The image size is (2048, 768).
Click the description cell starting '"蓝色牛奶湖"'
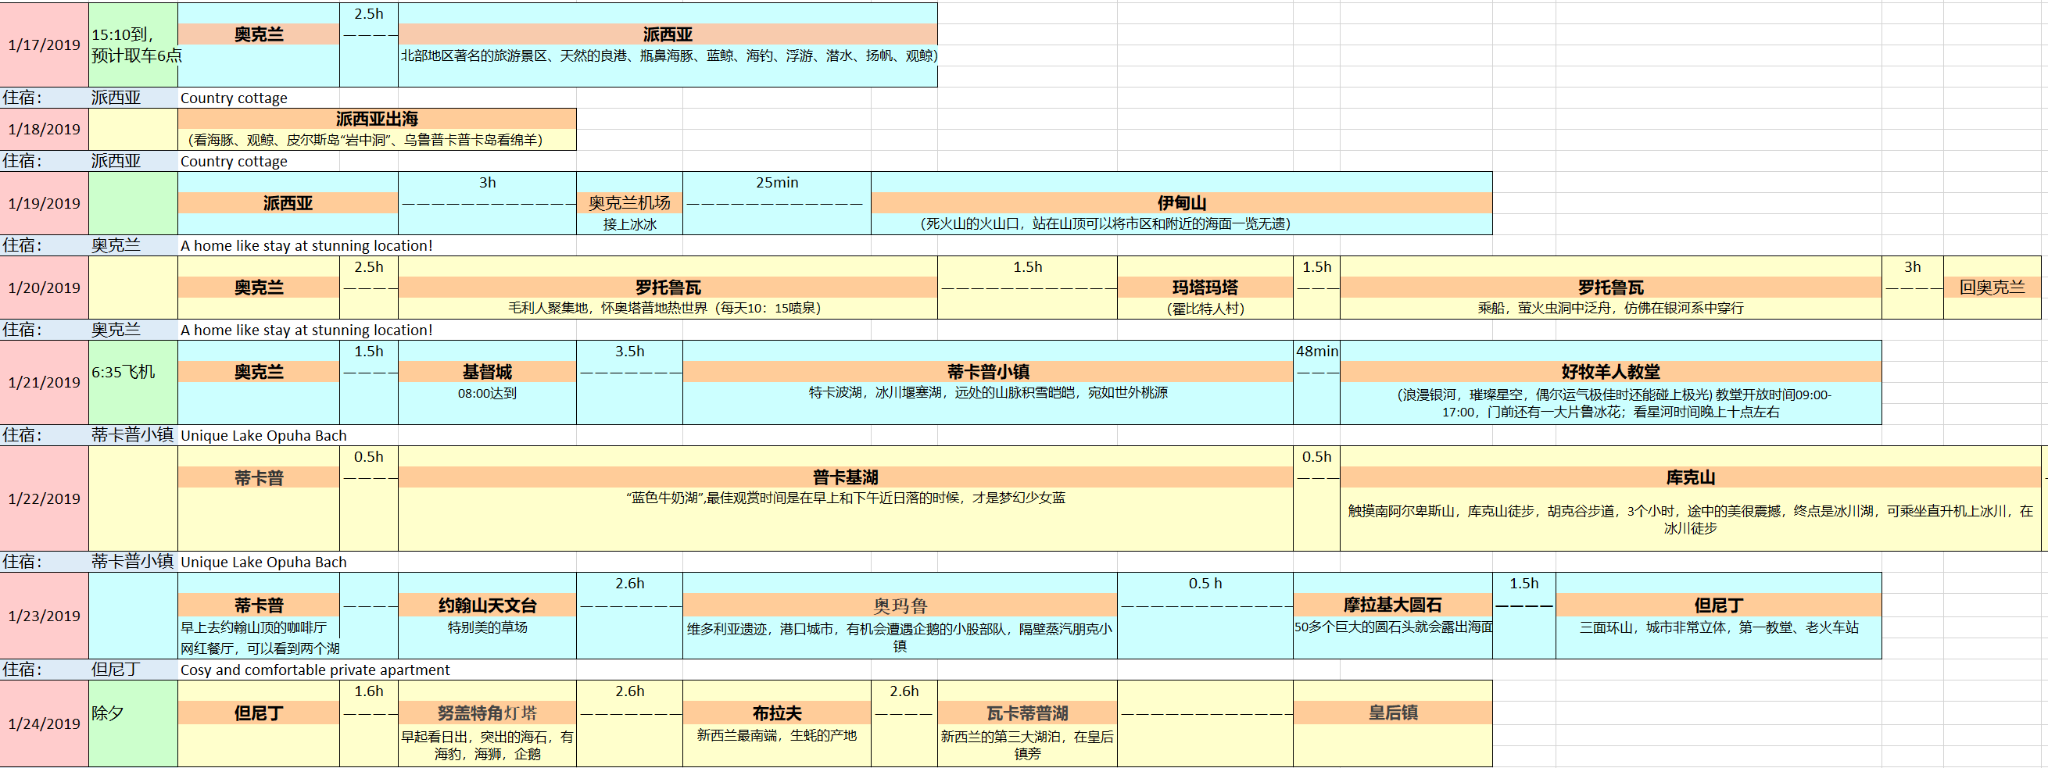pos(846,498)
